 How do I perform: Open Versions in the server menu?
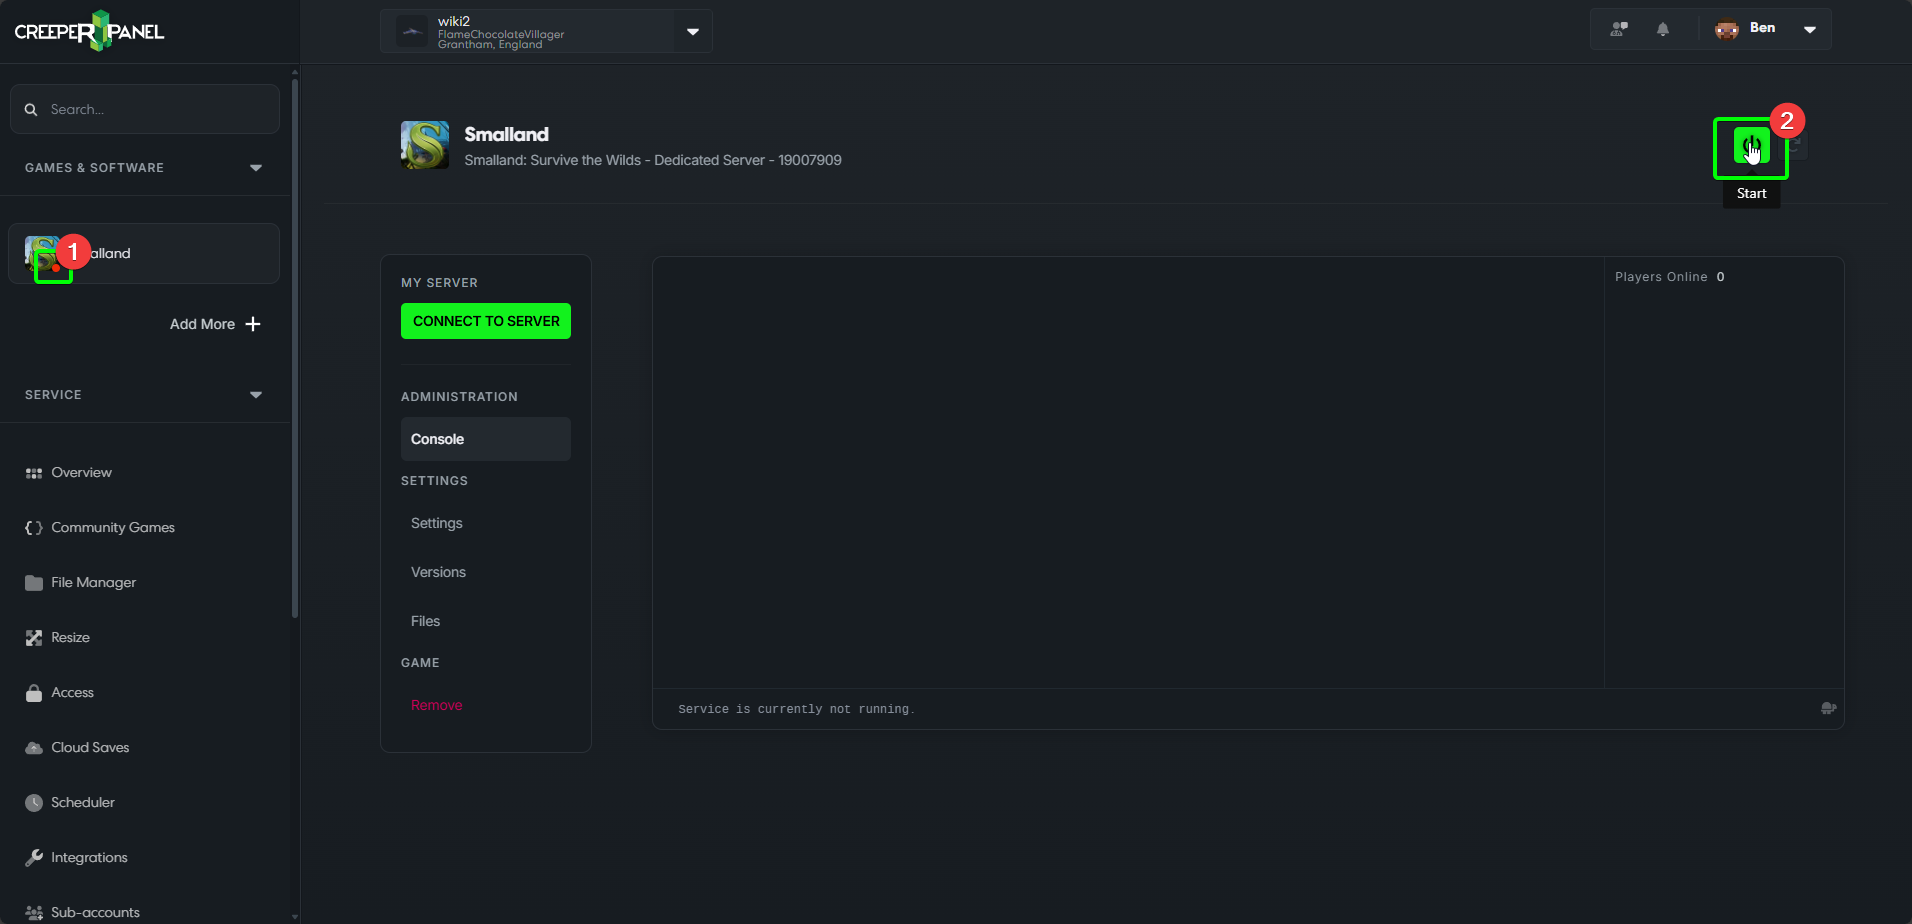tap(438, 572)
